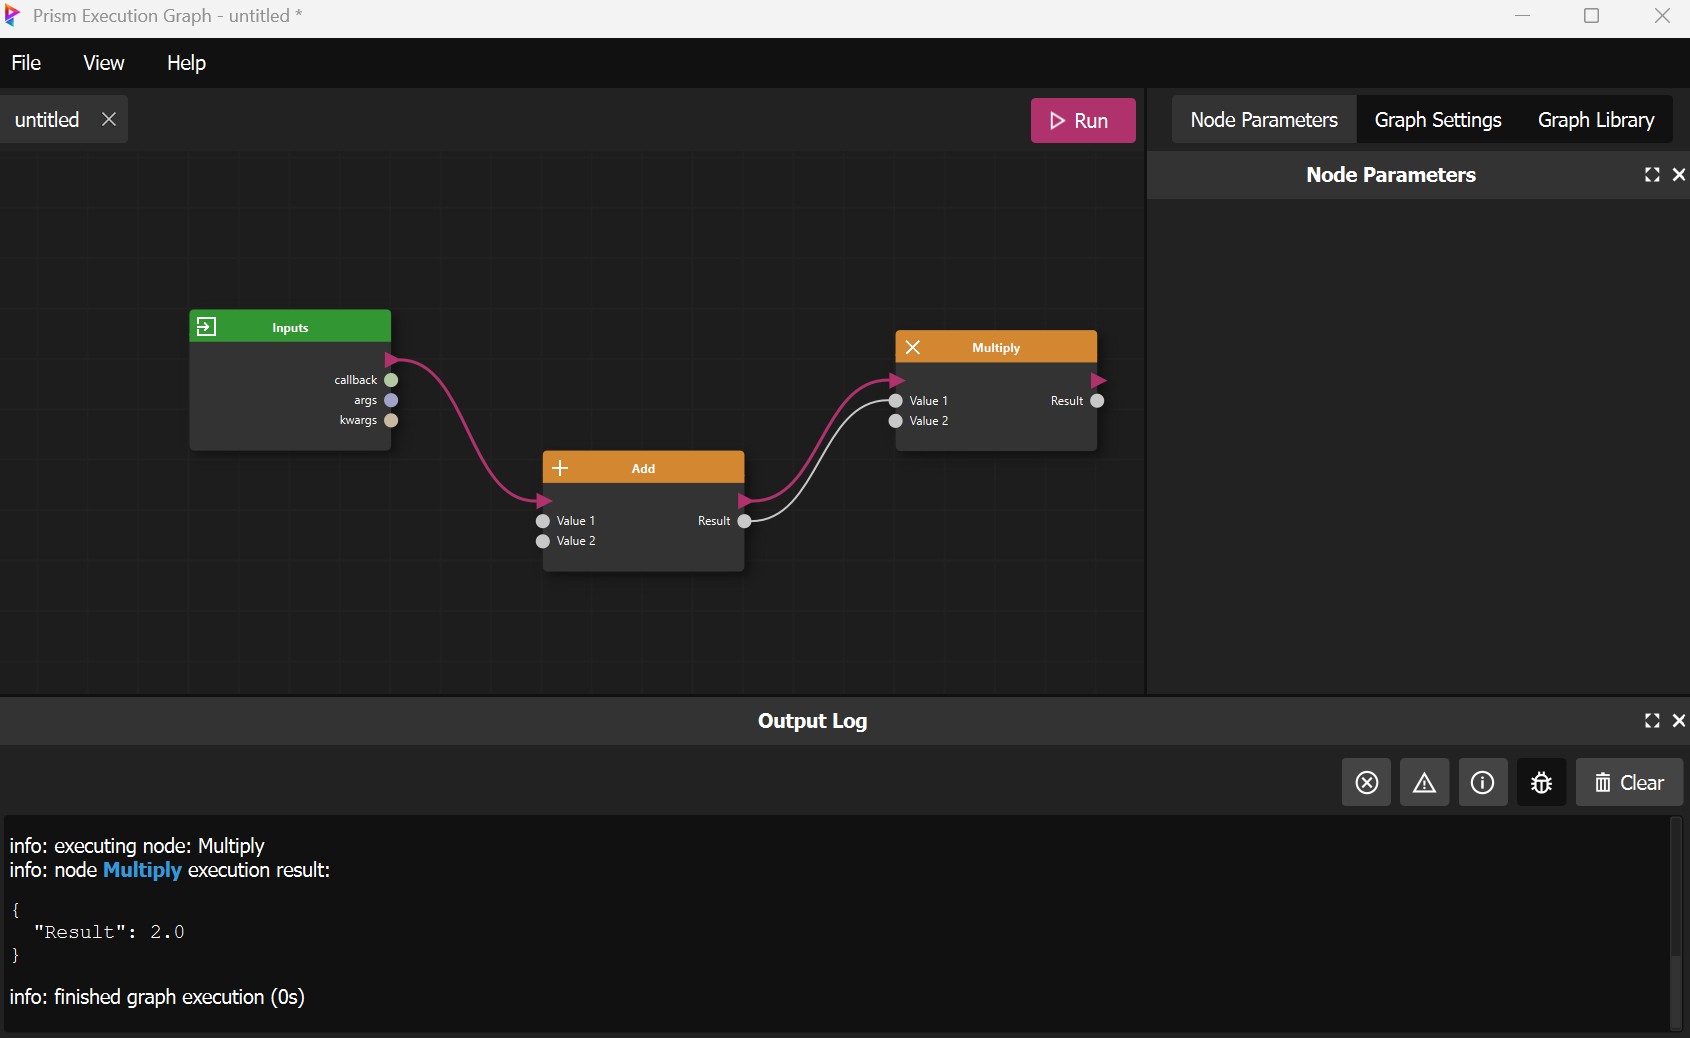Open the File menu
This screenshot has height=1038, width=1690.
point(26,63)
